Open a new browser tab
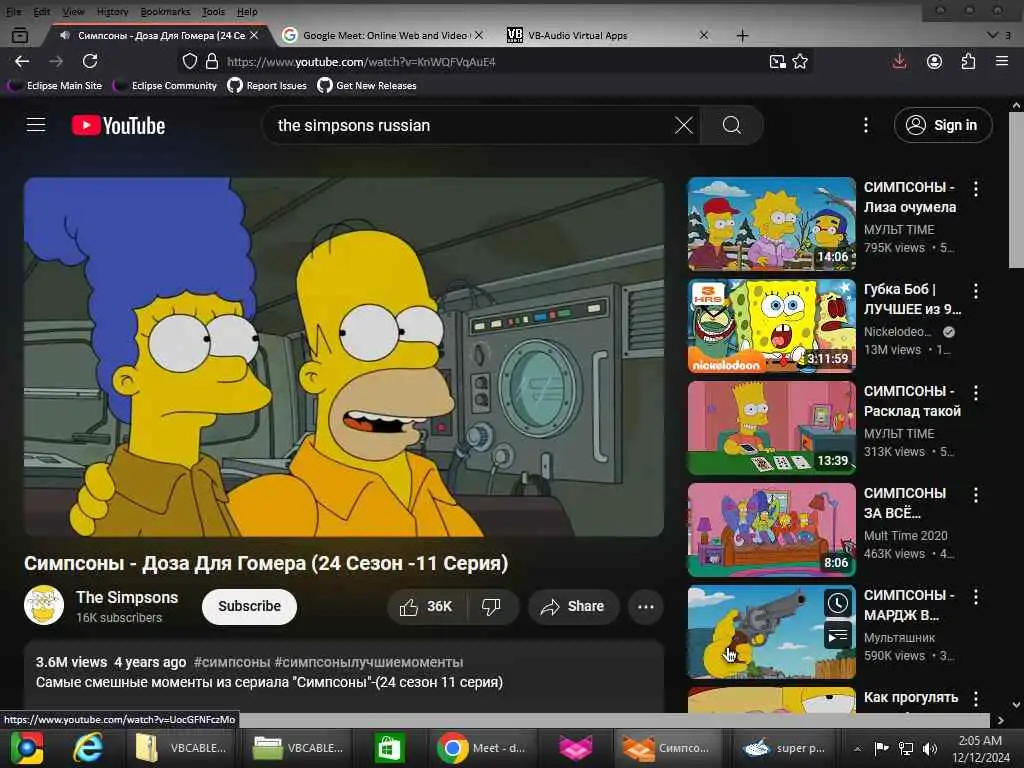Viewport: 1024px width, 768px height. click(x=743, y=35)
